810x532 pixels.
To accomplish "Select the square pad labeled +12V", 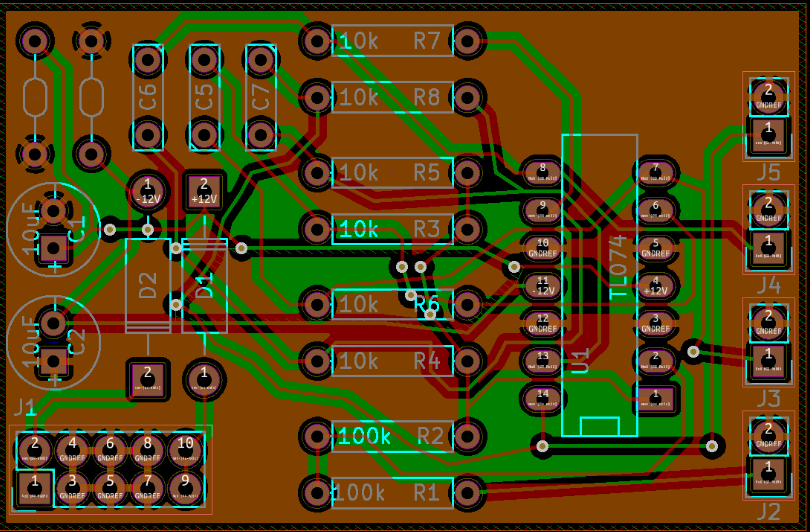I will click(204, 190).
